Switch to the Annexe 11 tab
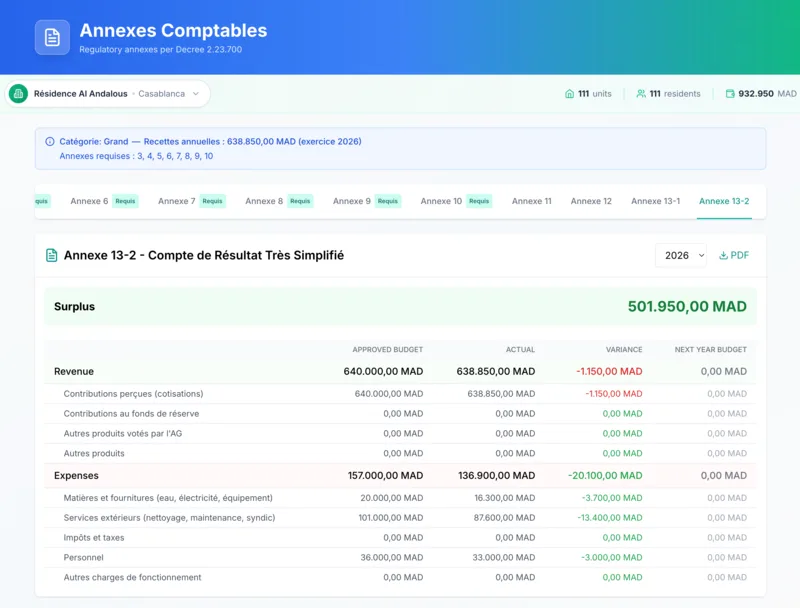The height and width of the screenshot is (608, 800). click(532, 201)
